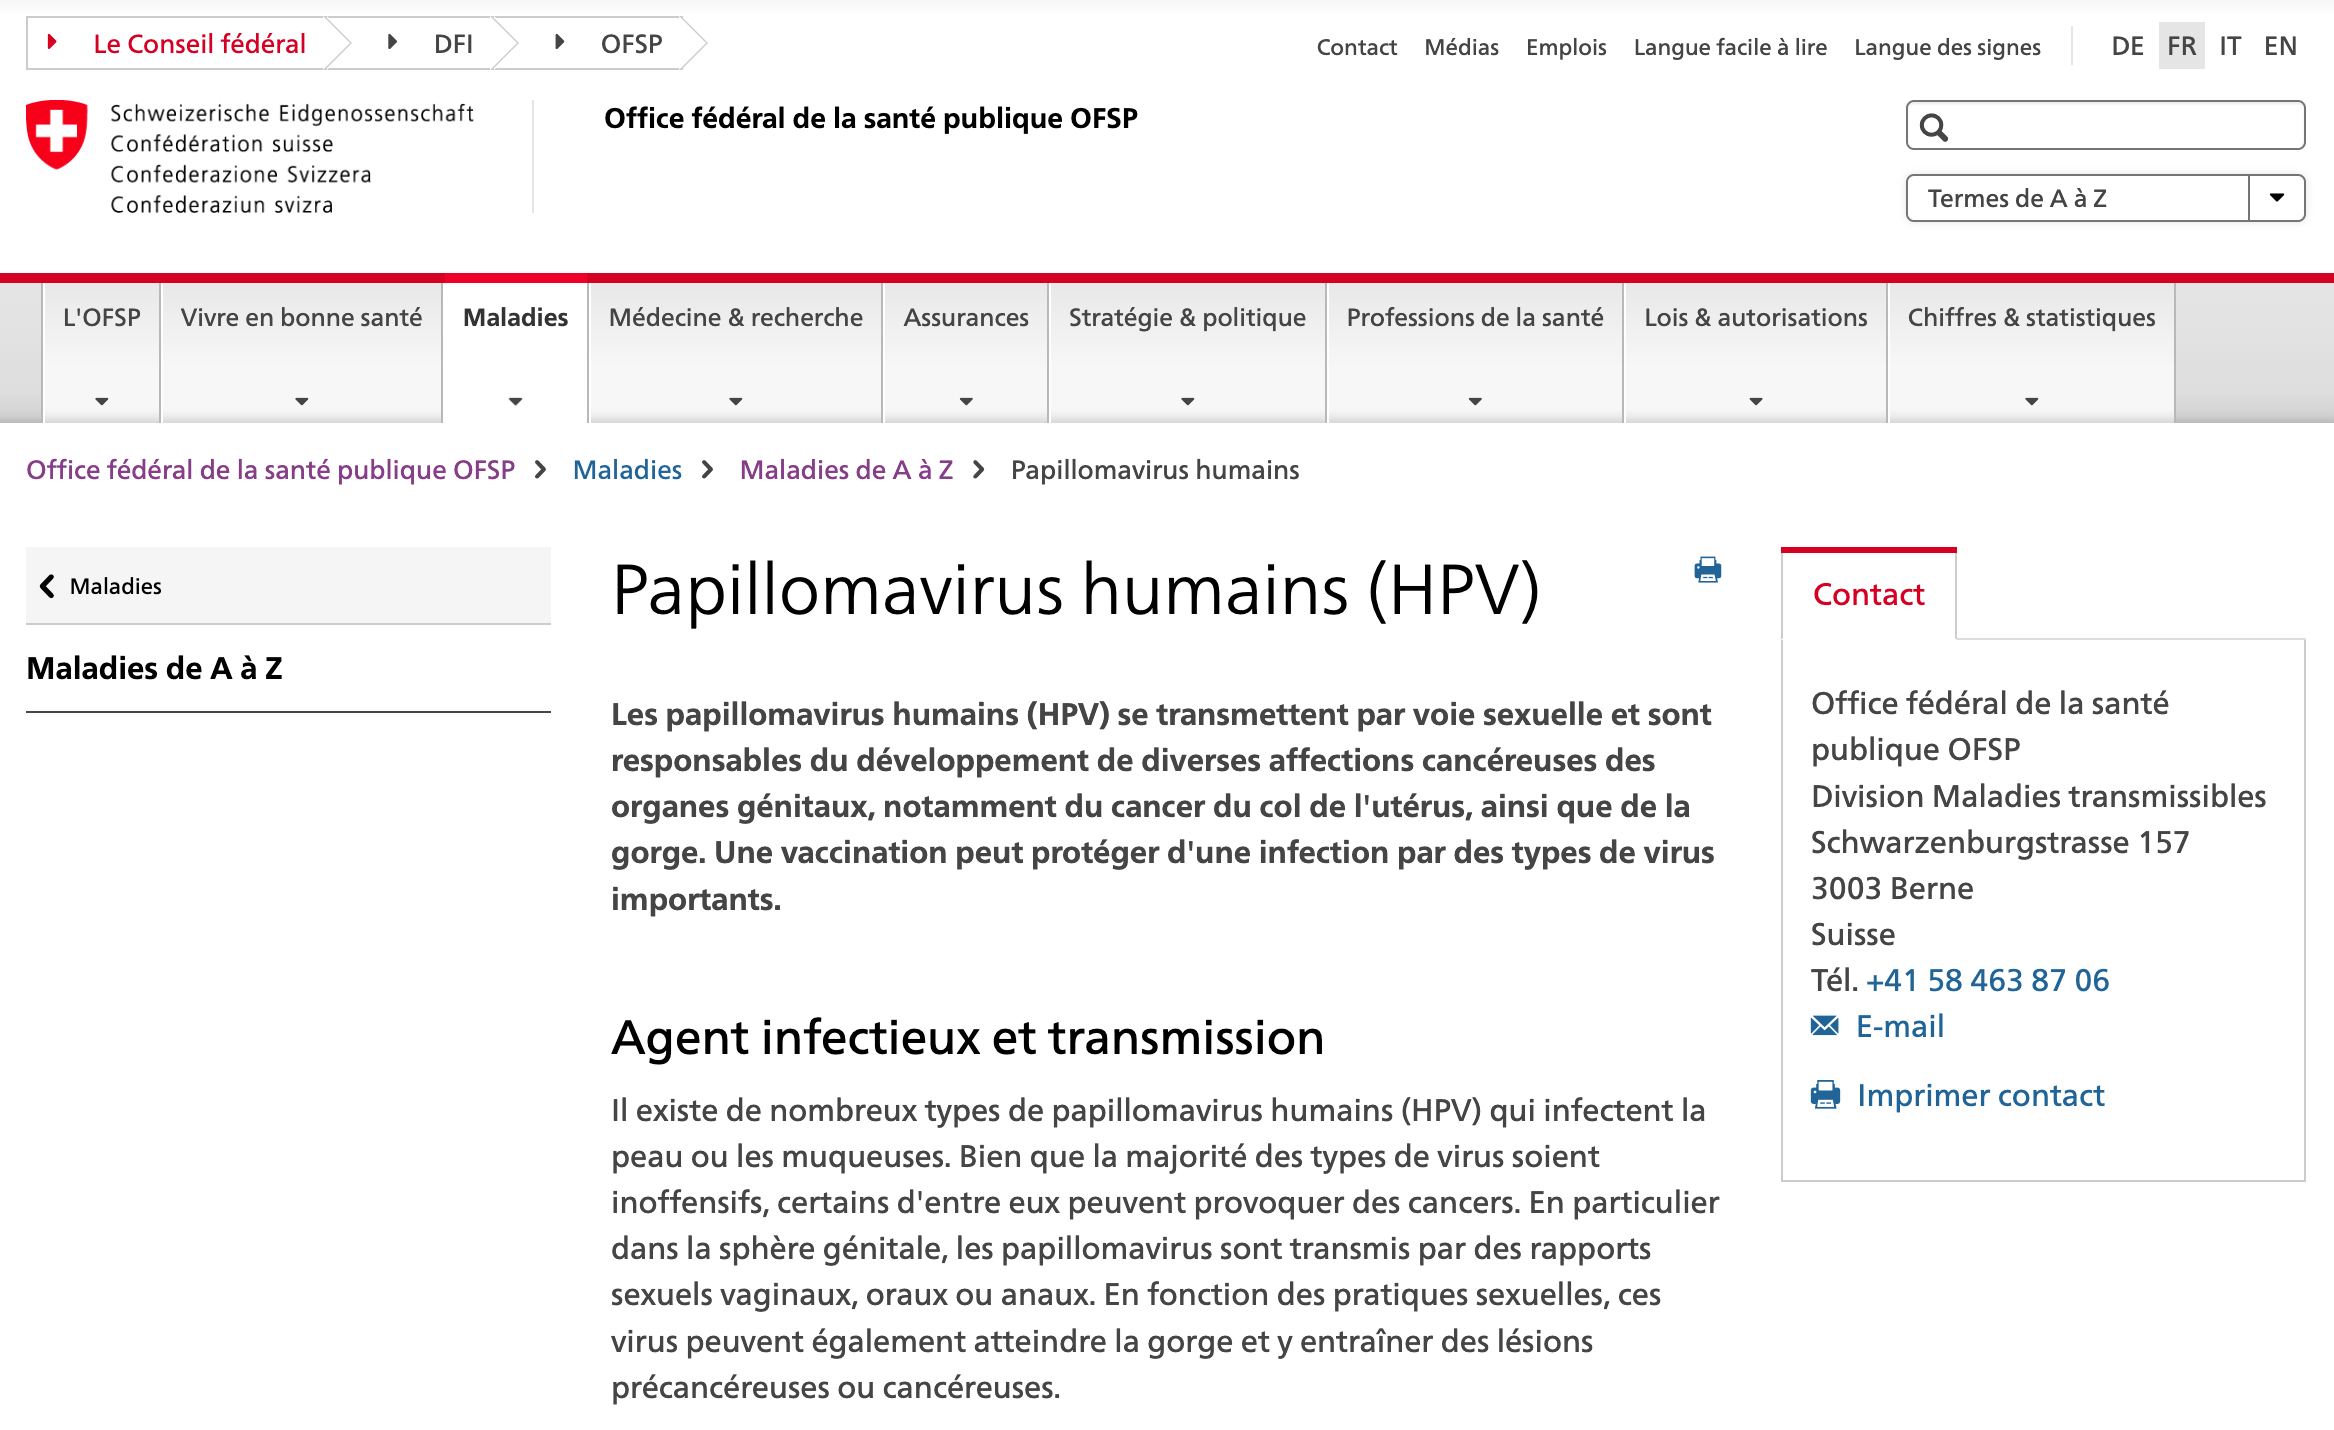Viewport: 2334px width, 1430px height.
Task: Click the OFSP top breadcrumb tab
Action: pyautogui.click(x=631, y=44)
